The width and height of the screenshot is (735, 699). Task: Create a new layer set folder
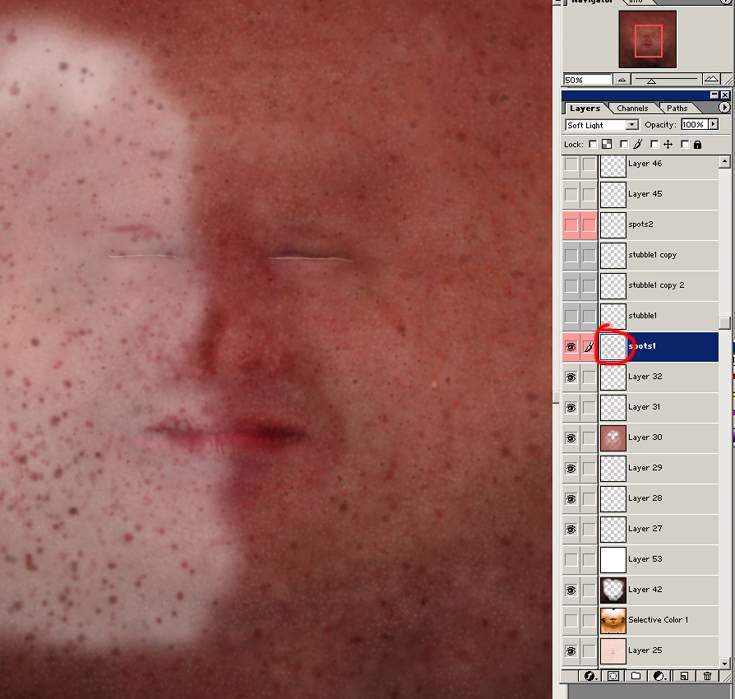636,676
